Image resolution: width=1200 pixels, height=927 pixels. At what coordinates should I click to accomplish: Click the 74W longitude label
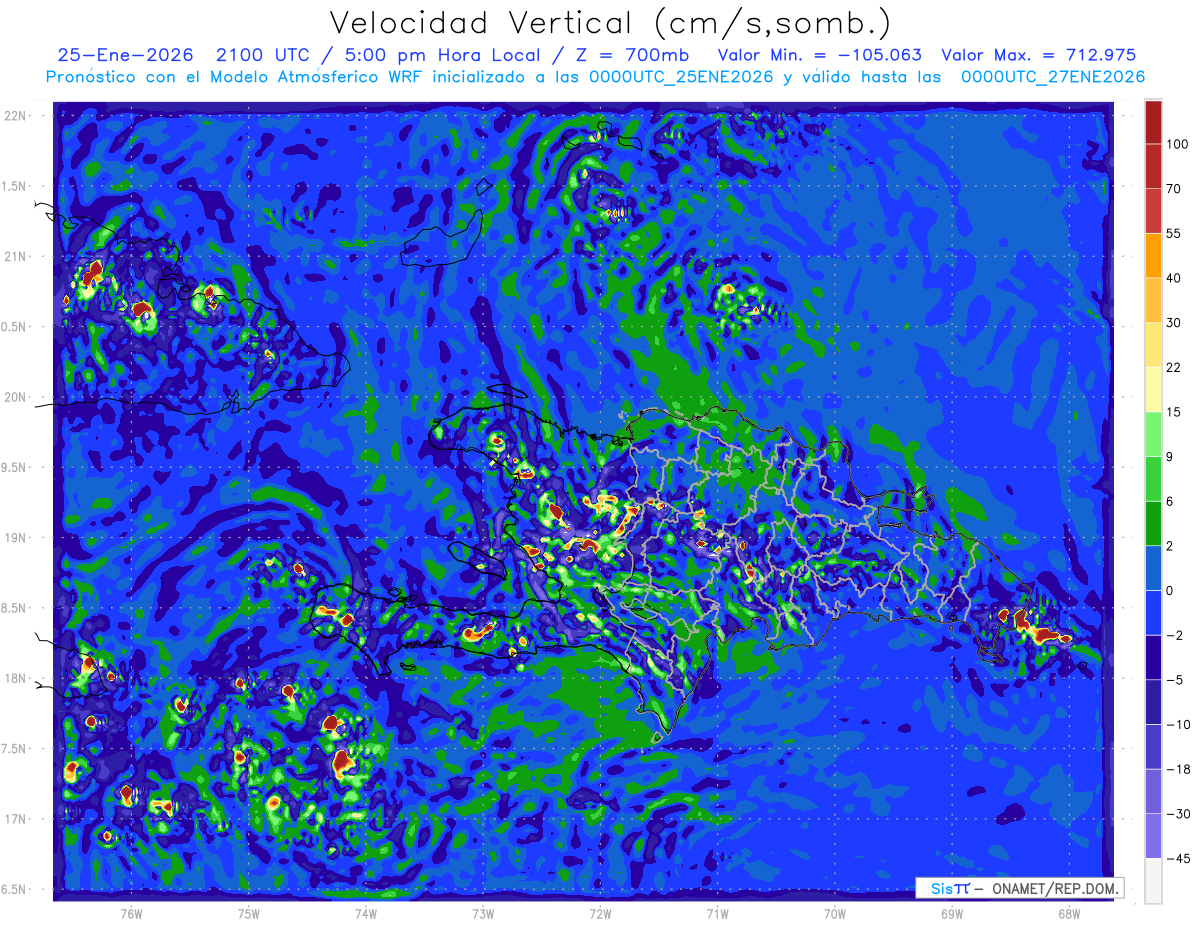[366, 914]
